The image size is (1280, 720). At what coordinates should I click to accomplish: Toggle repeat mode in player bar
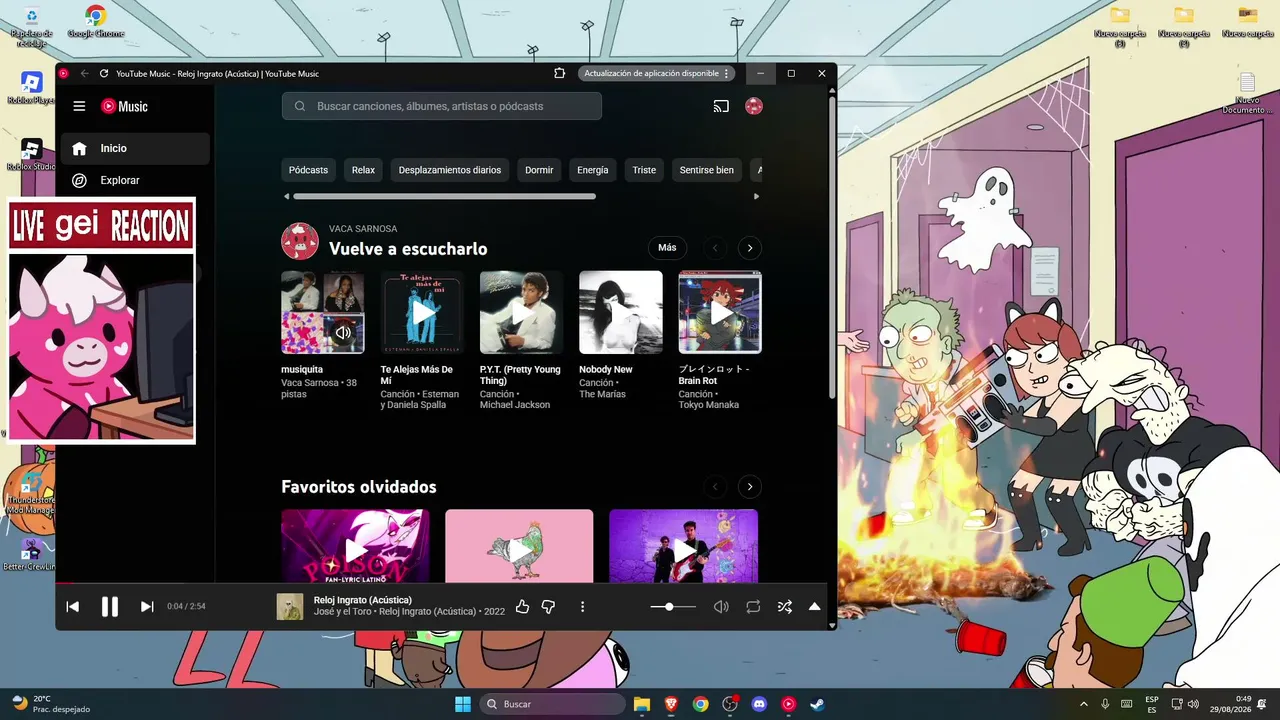click(x=753, y=606)
